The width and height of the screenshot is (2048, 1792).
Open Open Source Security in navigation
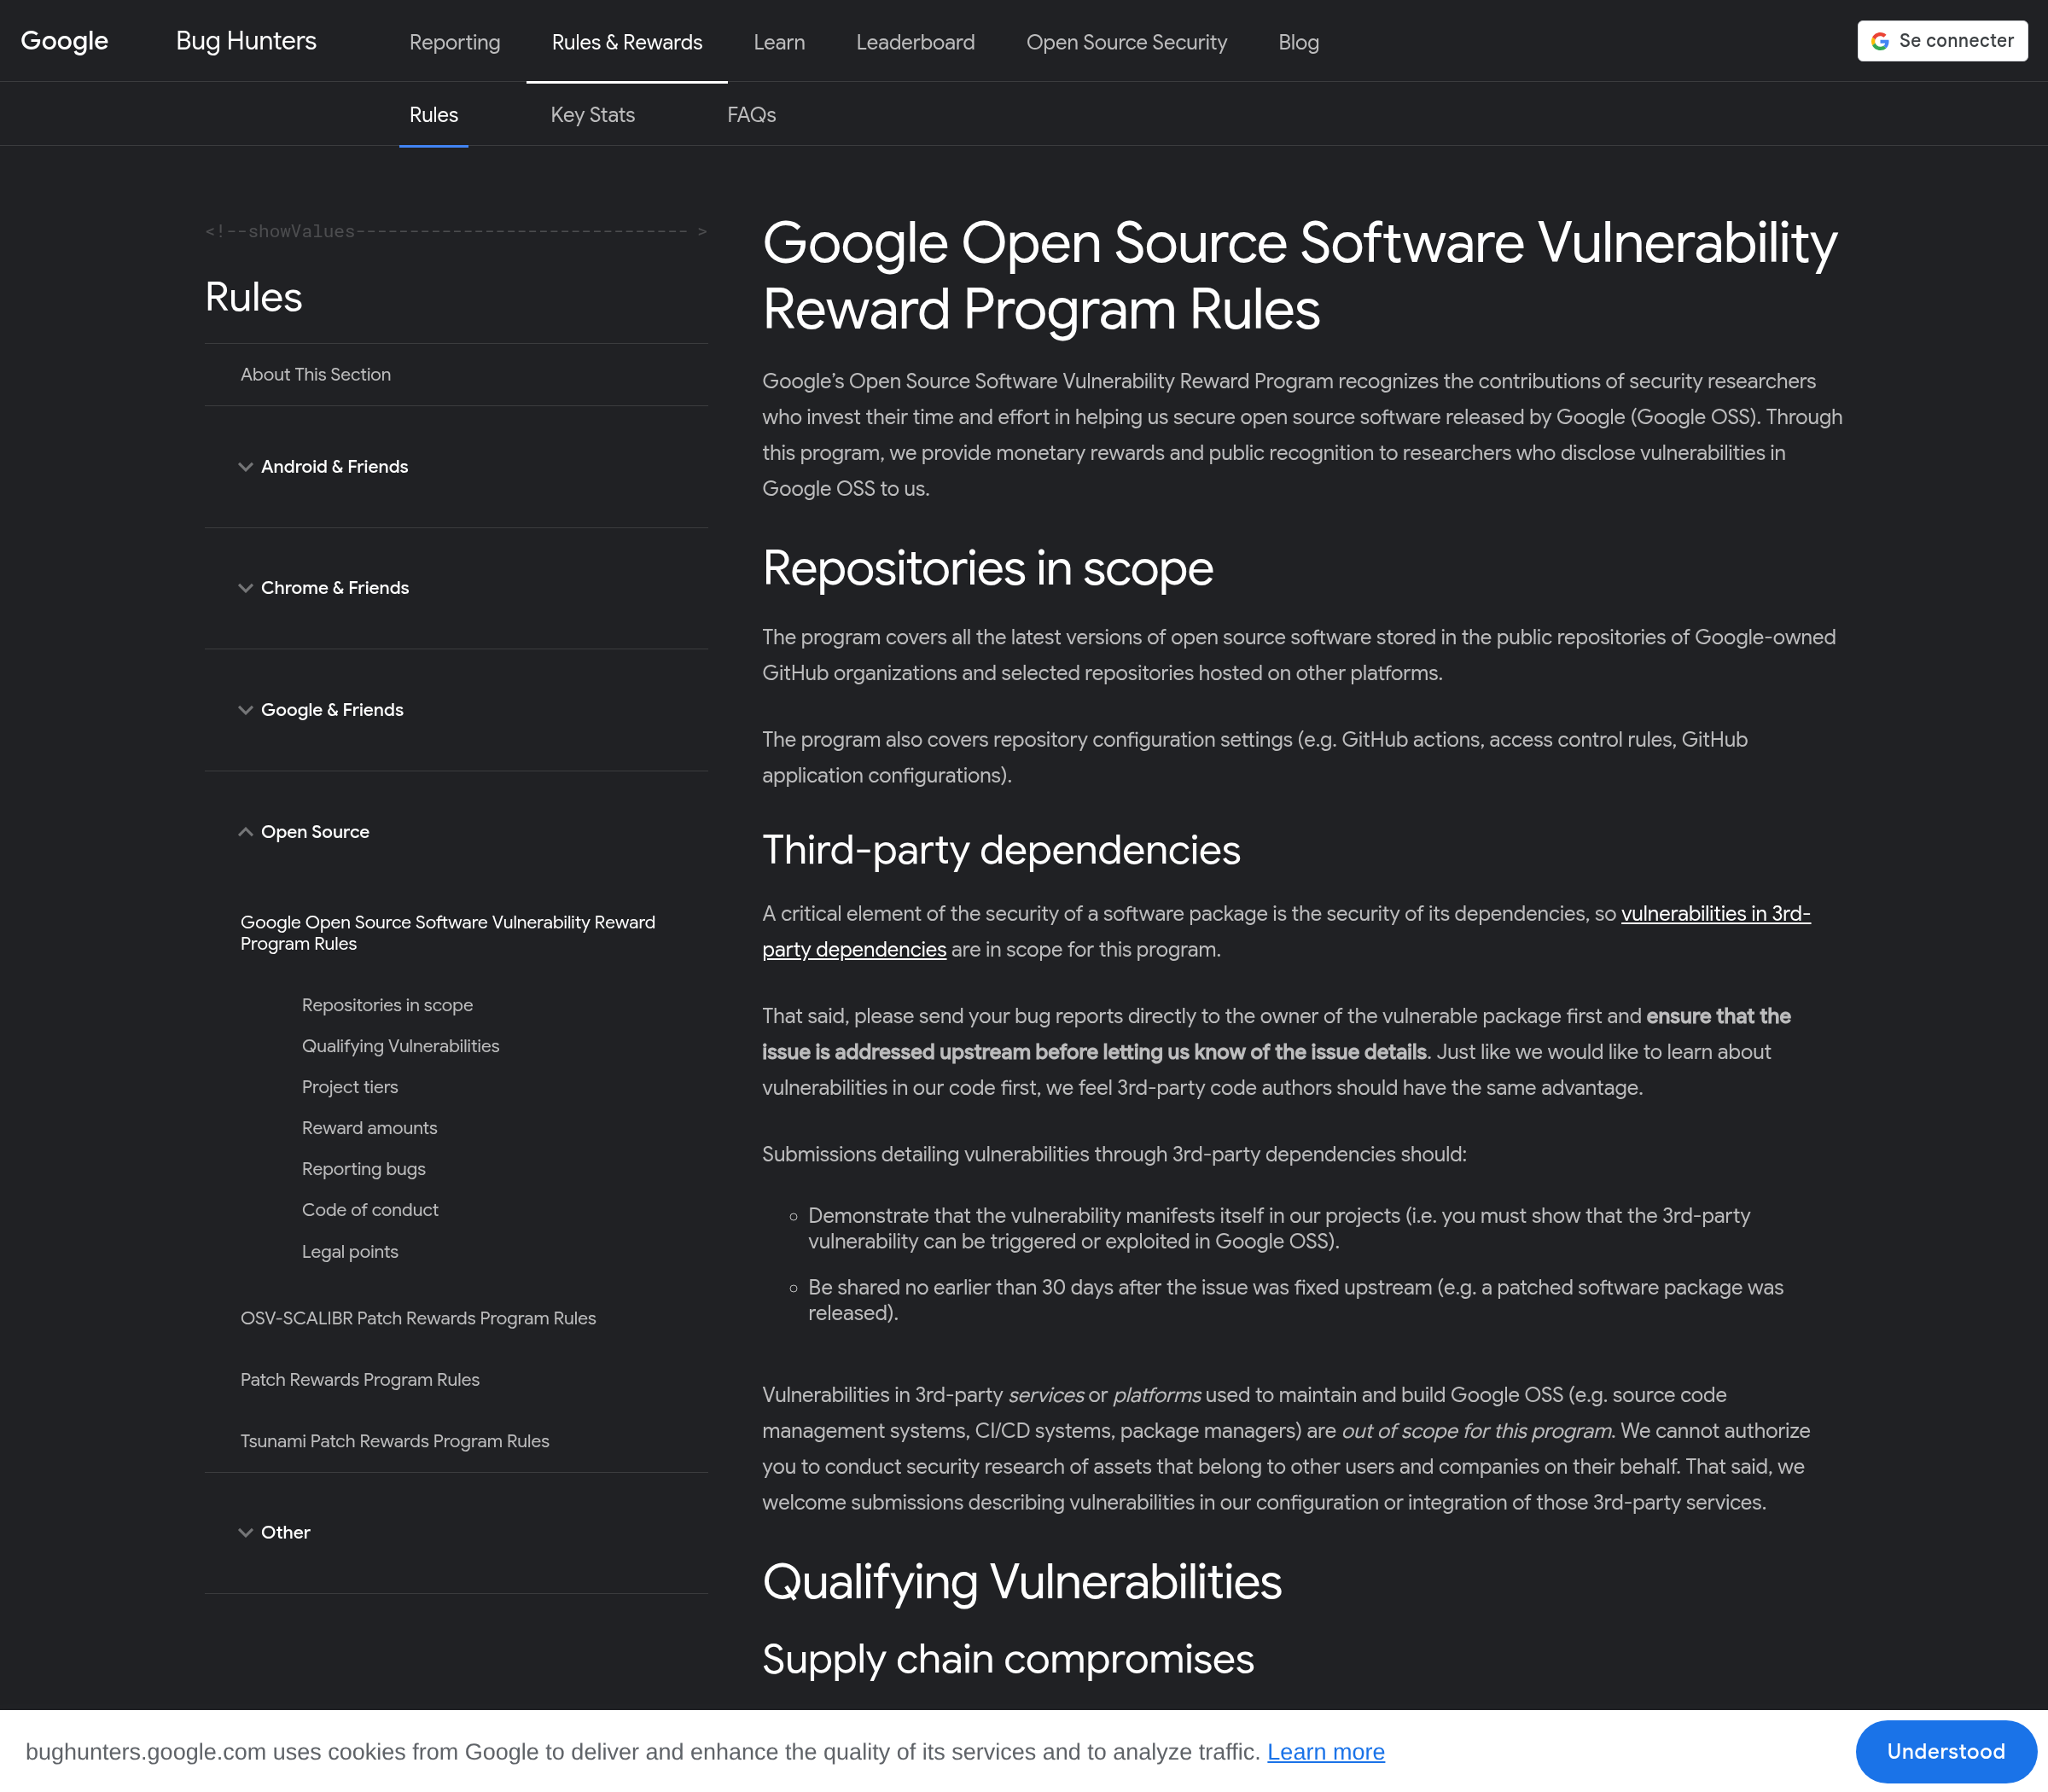coord(1126,42)
